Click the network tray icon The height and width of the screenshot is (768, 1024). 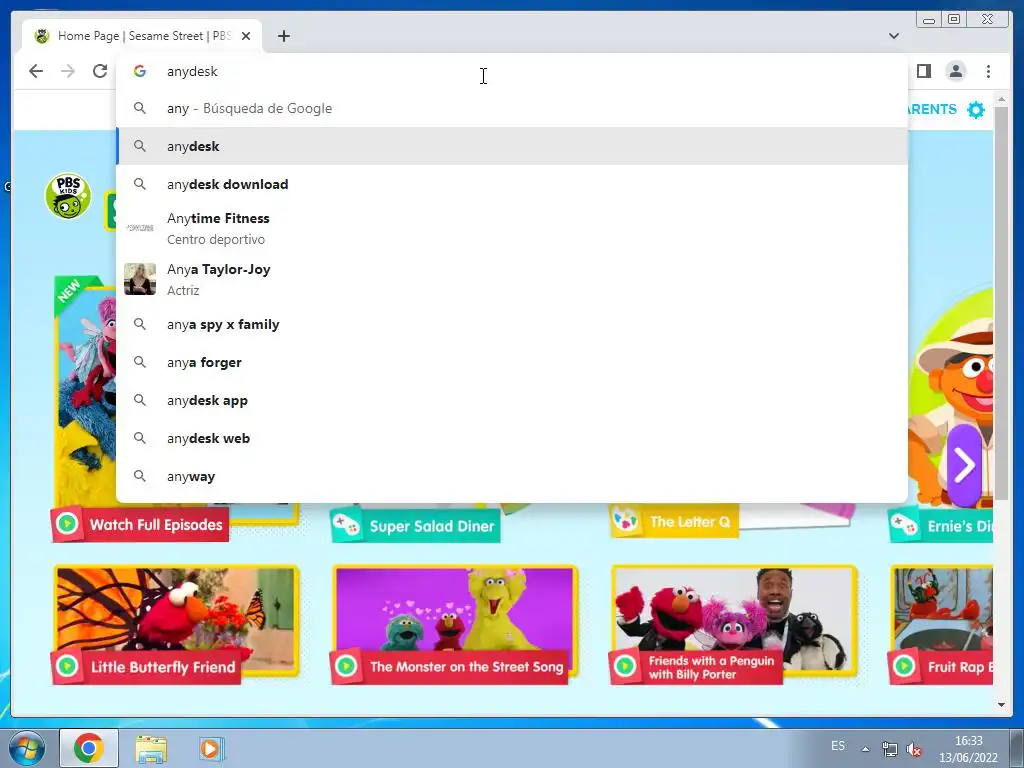(889, 748)
